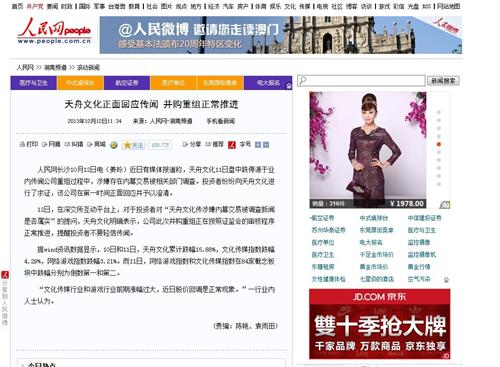This screenshot has height=367, width=500.
Task: Click the 人民微博 澳门 top banner ad
Action: tap(281, 35)
